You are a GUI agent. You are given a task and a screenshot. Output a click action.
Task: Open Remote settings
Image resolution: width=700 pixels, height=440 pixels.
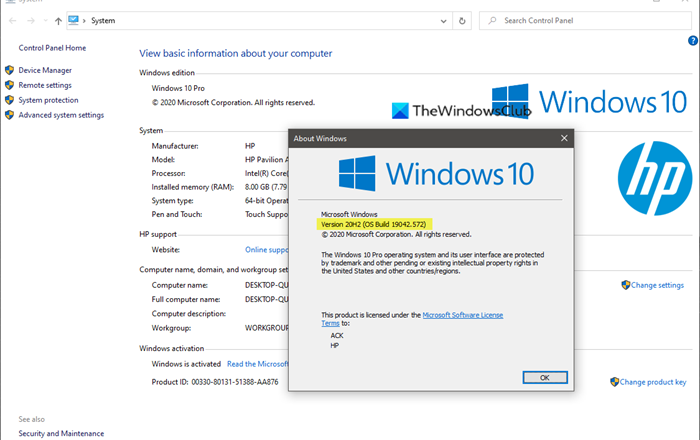click(x=45, y=85)
